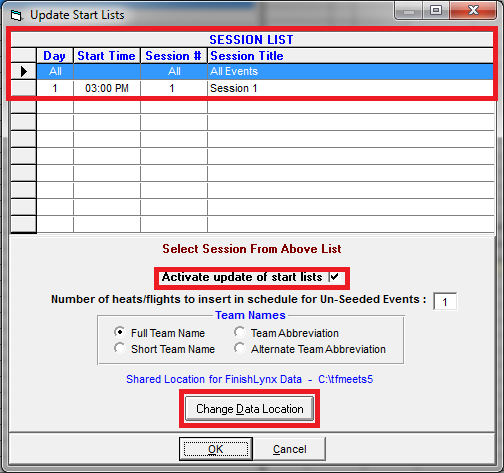Confirm with the OK button

[216, 449]
